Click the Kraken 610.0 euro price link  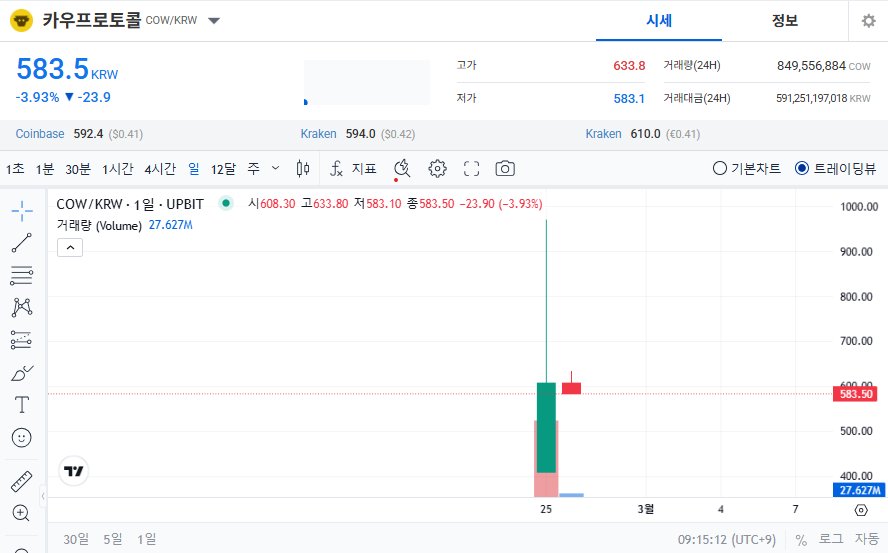(x=603, y=134)
